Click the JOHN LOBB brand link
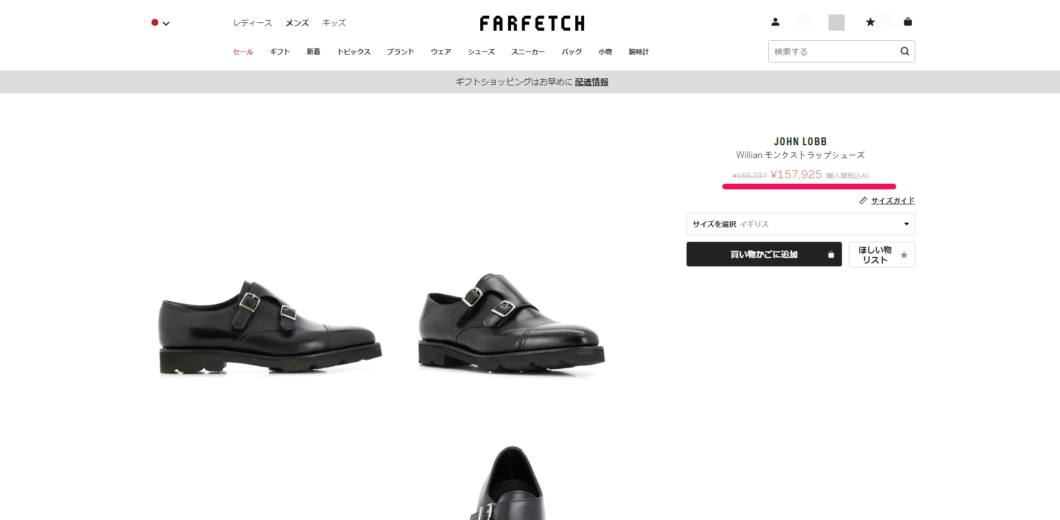This screenshot has width=1060, height=520. tap(800, 141)
